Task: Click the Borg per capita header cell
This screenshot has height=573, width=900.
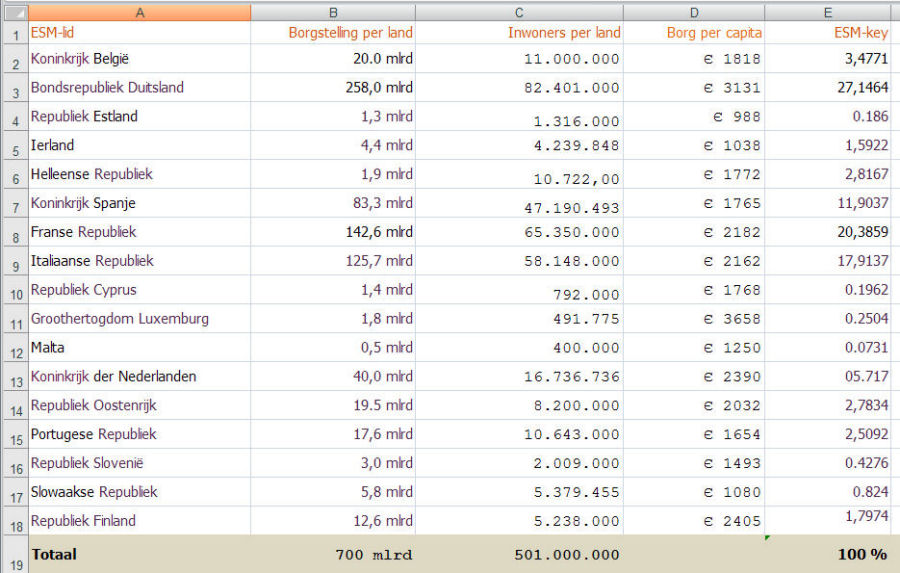Action: (x=694, y=33)
